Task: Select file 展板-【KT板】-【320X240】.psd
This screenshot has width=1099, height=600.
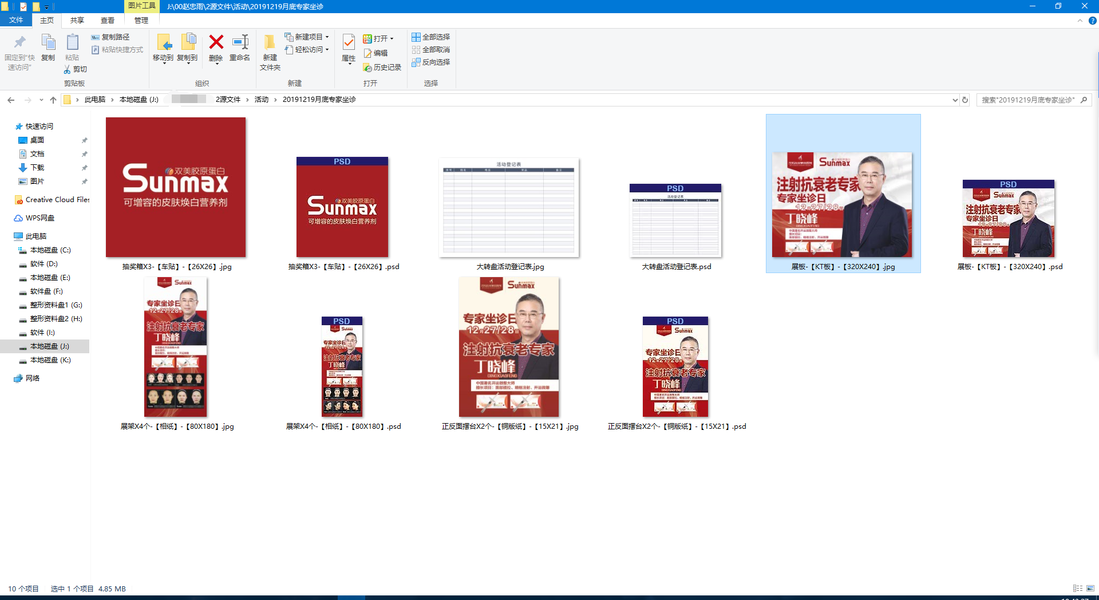Action: coord(1009,224)
